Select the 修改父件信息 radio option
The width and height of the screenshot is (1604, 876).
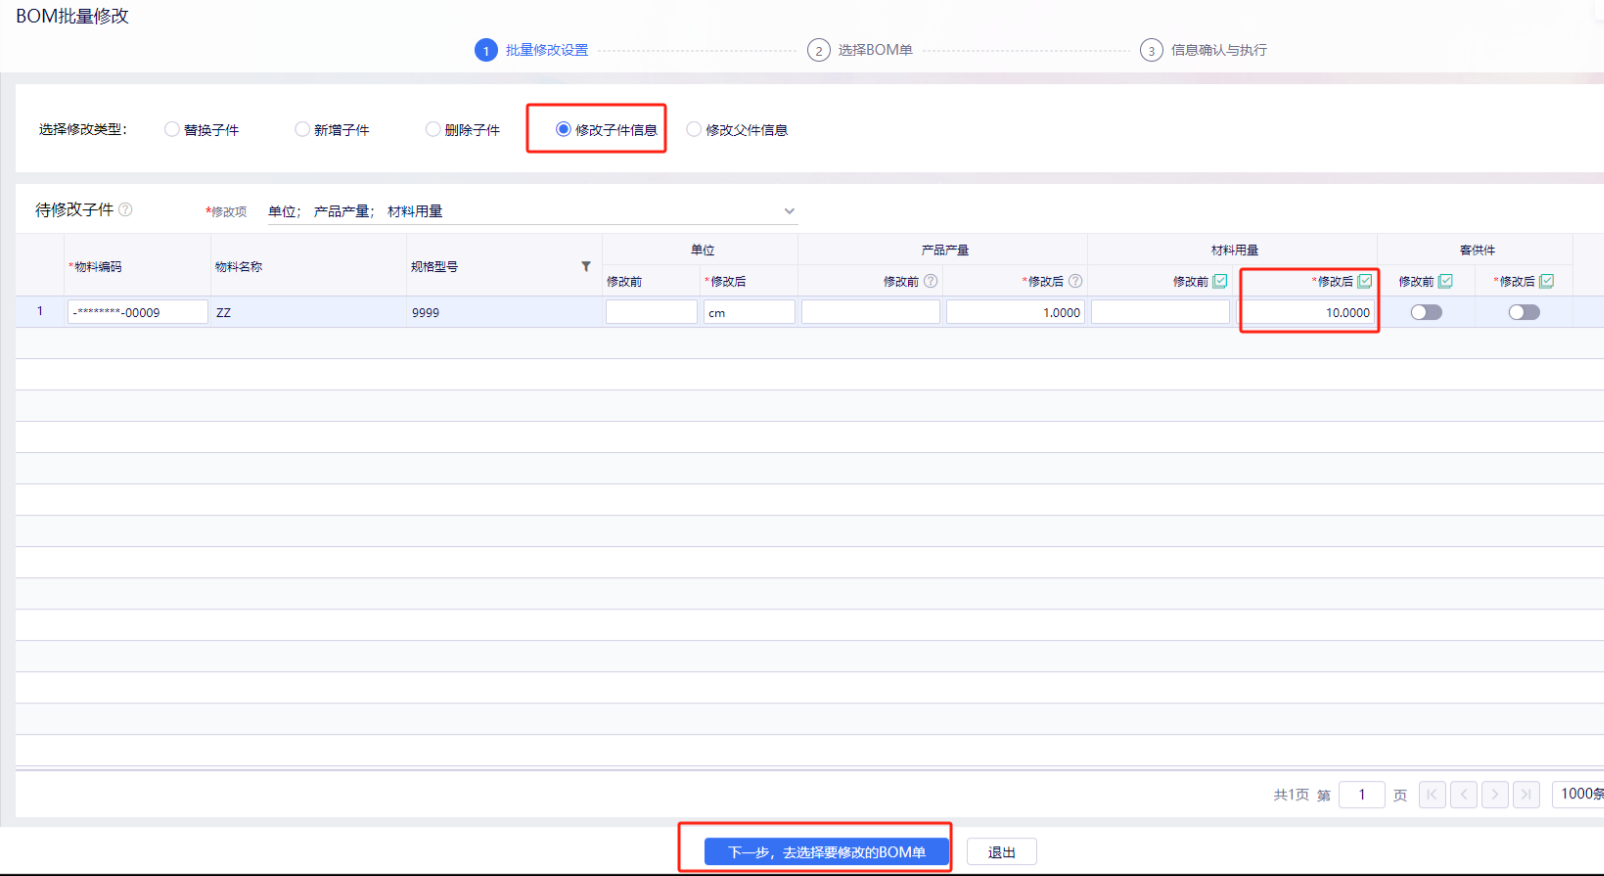point(694,129)
